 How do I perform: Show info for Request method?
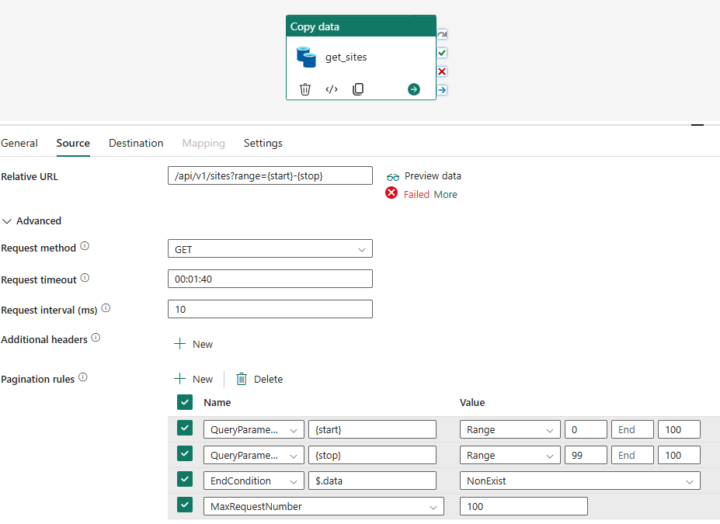(85, 246)
